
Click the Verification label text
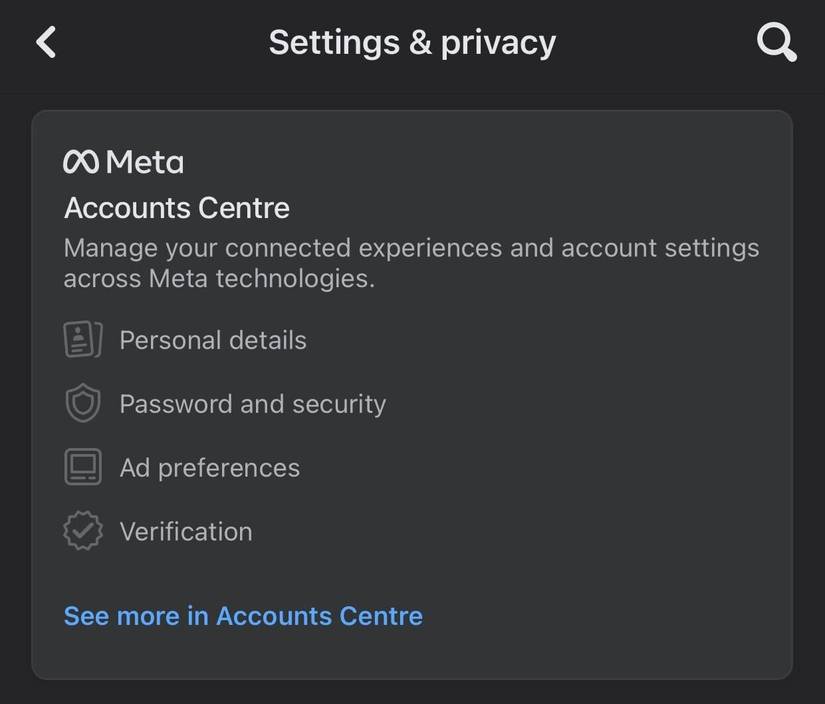[186, 531]
